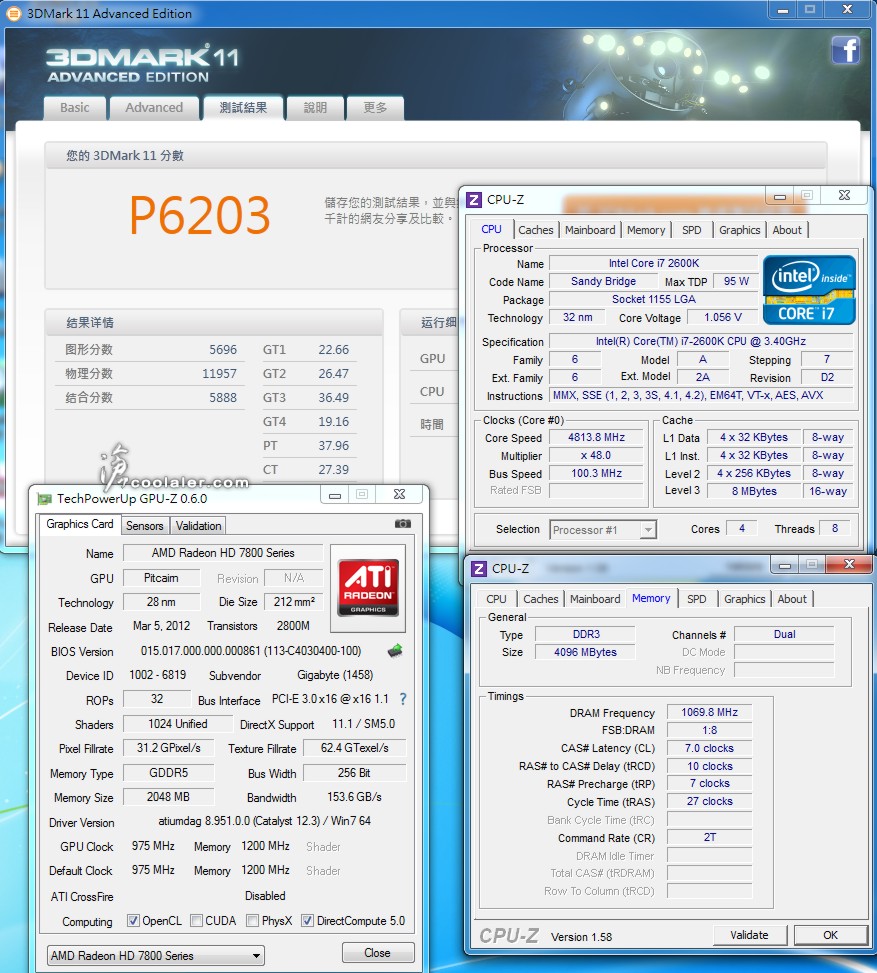Click the OK button in CPU-Z
The width and height of the screenshot is (877, 973).
[x=830, y=935]
